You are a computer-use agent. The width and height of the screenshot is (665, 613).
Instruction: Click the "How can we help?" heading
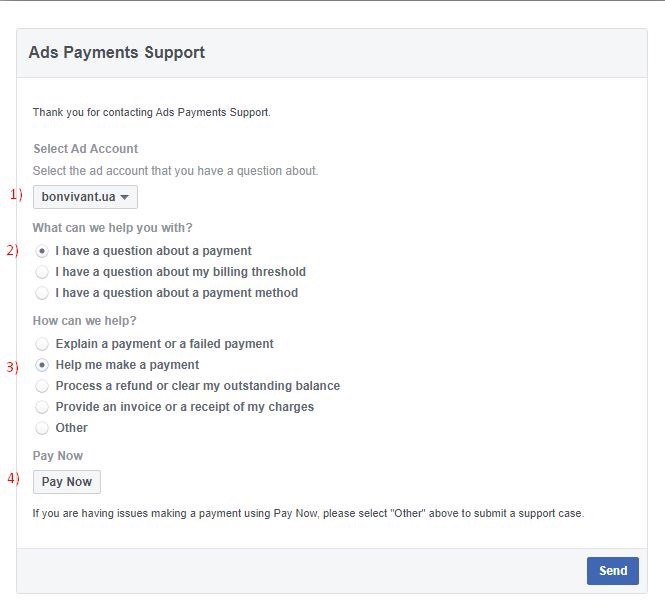[84, 321]
